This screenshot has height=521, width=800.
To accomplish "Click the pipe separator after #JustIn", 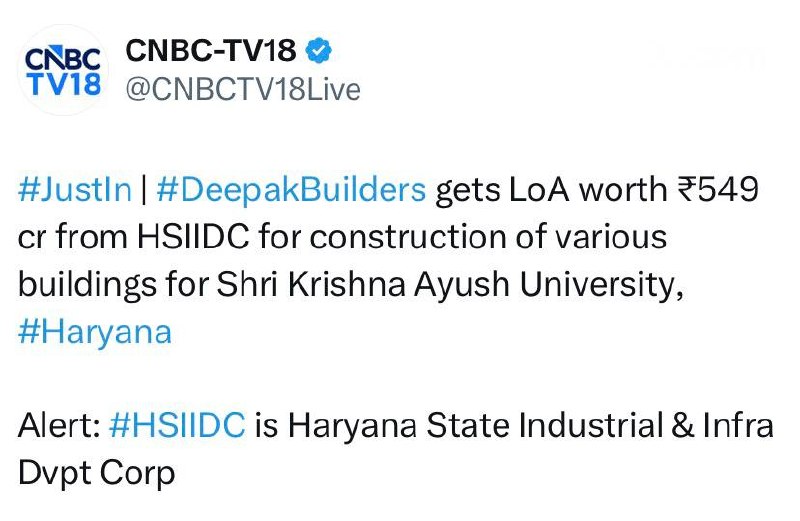I will tap(144, 189).
